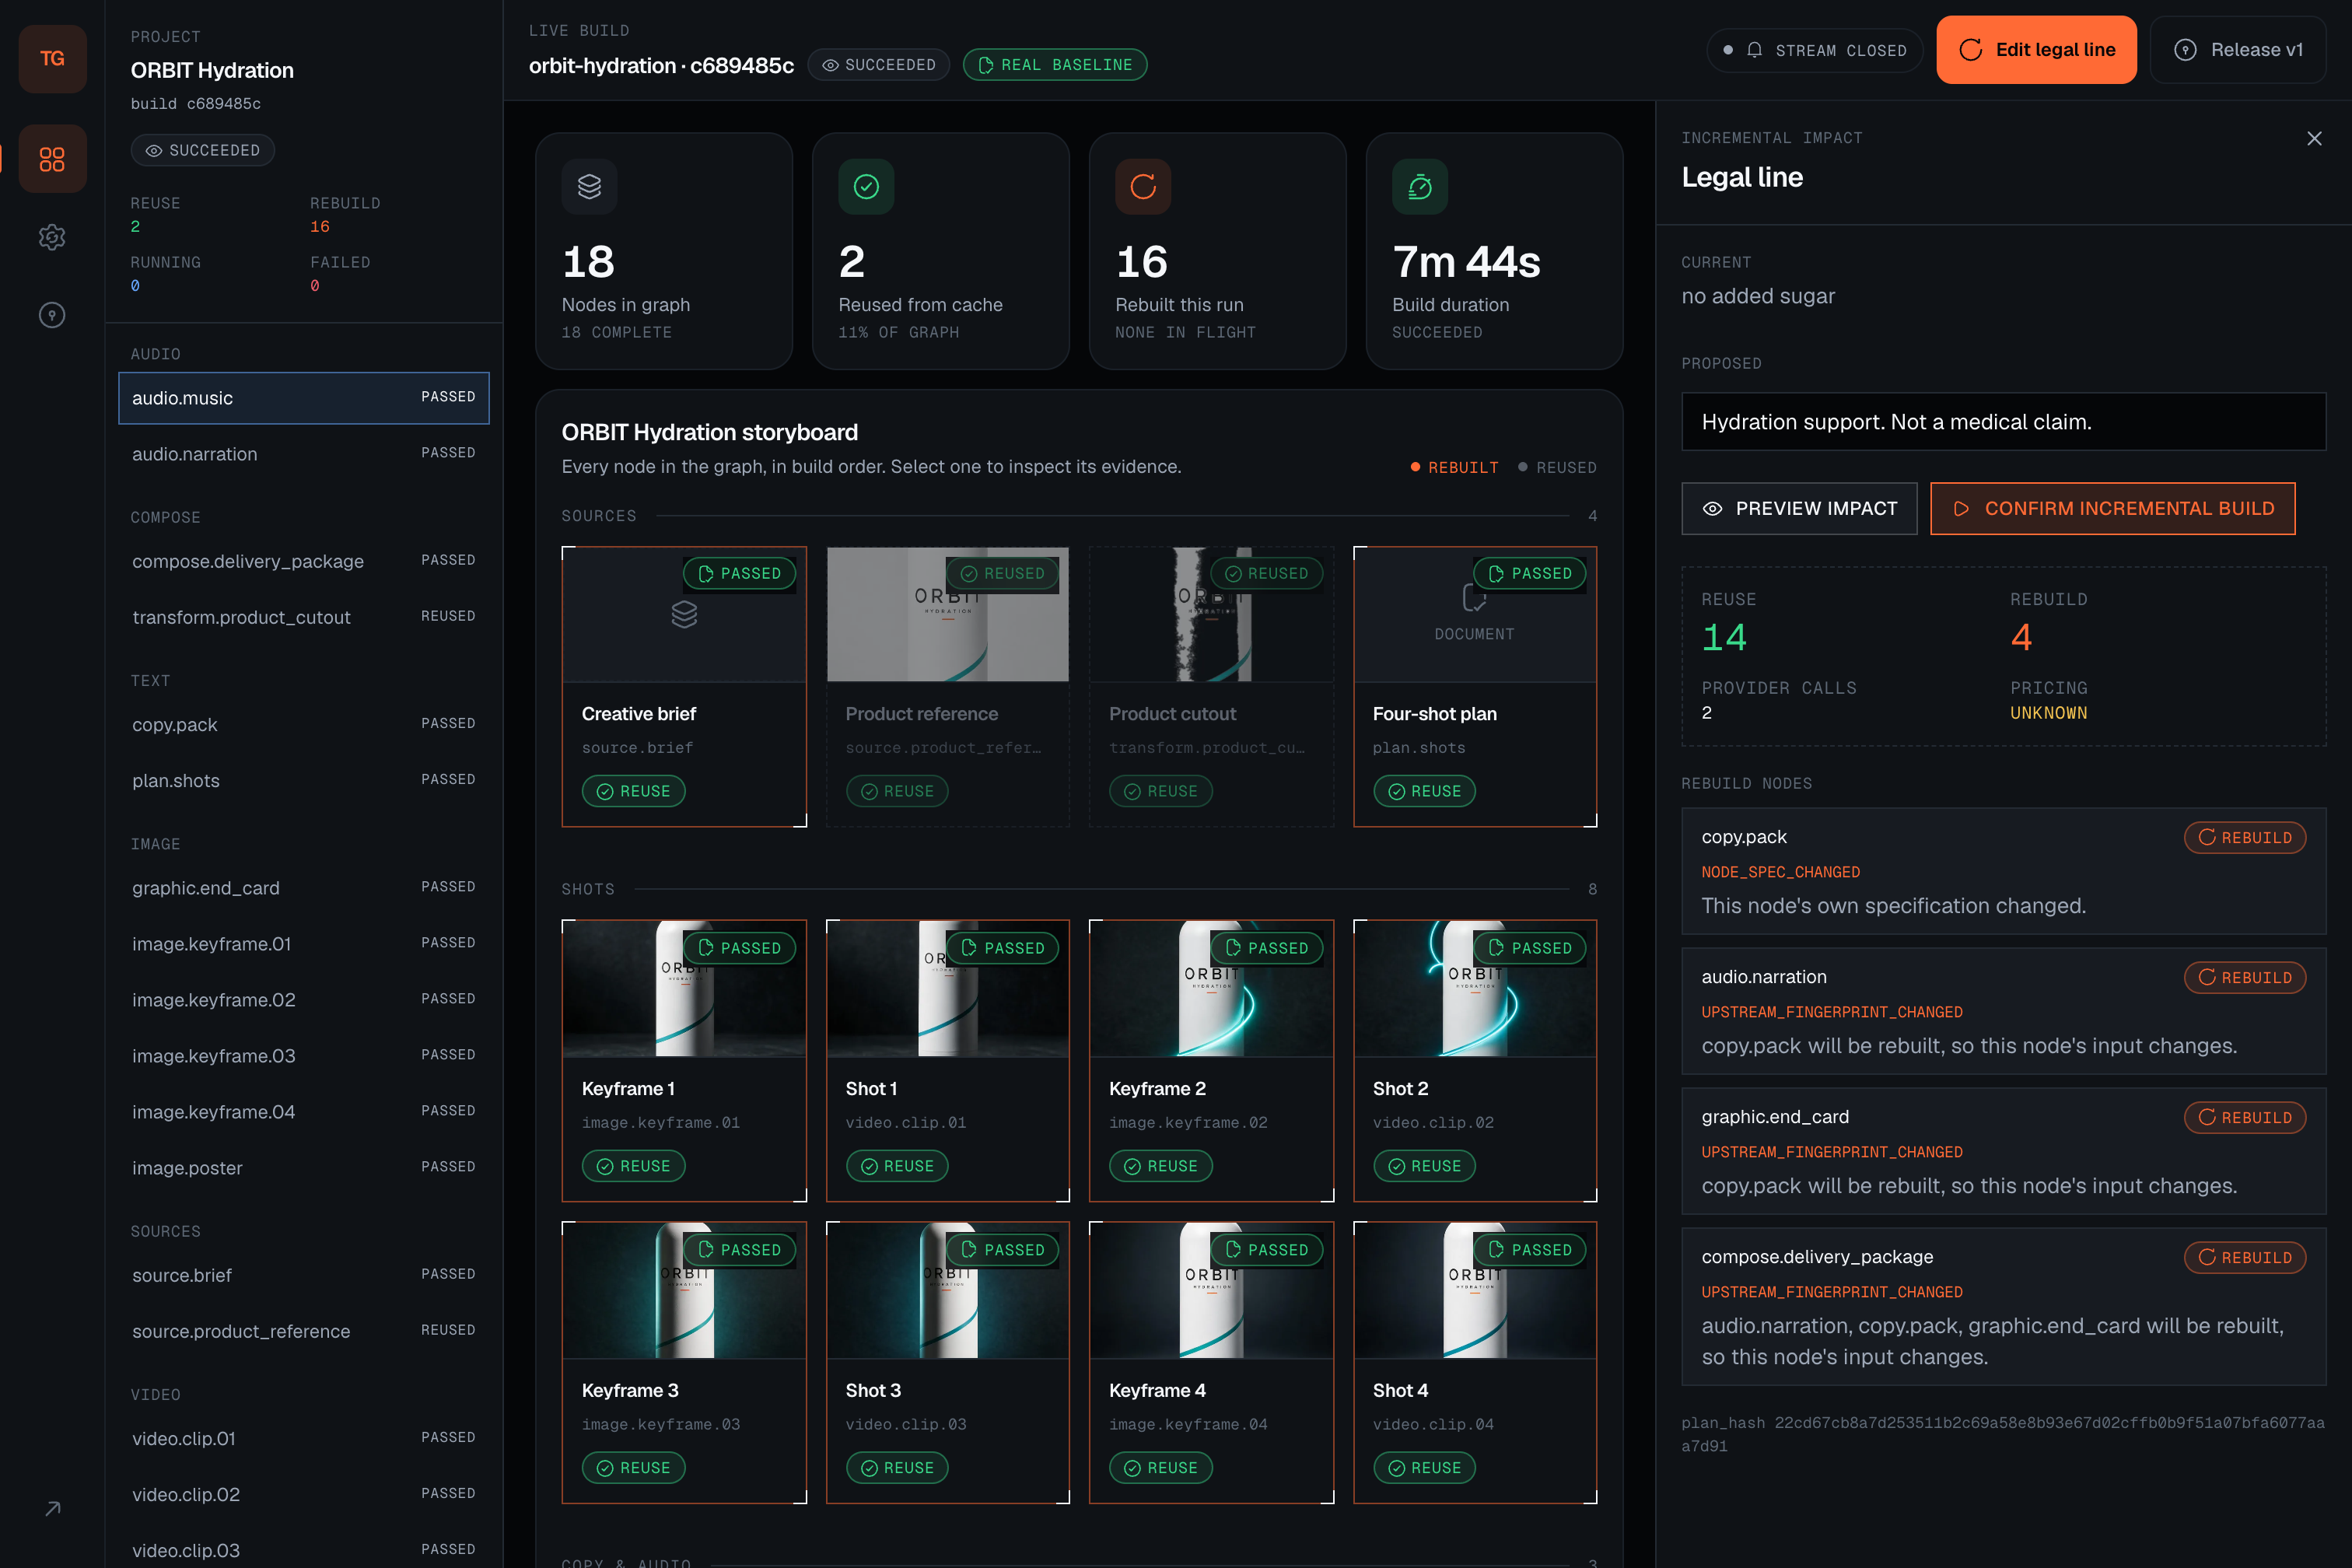This screenshot has height=1568, width=2352.
Task: Click the REUSED legend filter
Action: 1557,467
